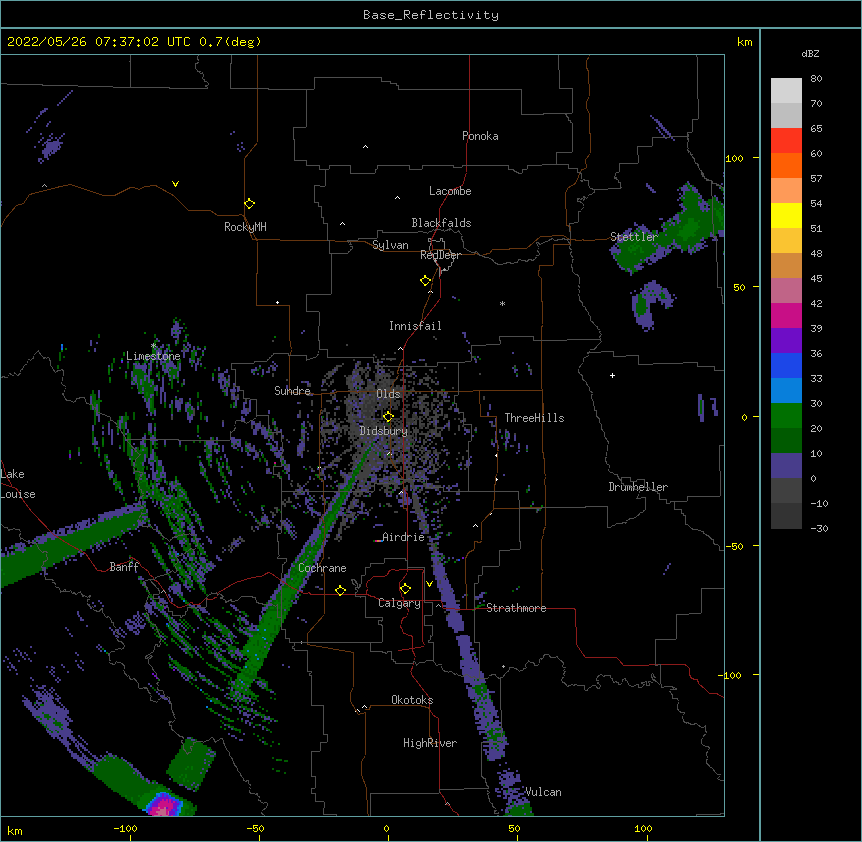Select the yellow 51-54 dBZ swatch
Viewport: 862px width, 842px height.
(x=786, y=215)
